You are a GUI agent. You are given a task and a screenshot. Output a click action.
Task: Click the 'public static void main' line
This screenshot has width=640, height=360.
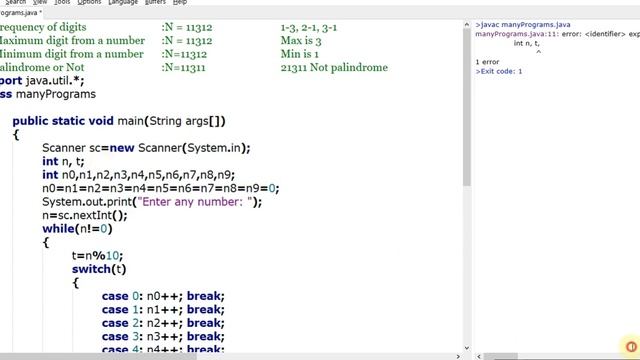[119, 121]
